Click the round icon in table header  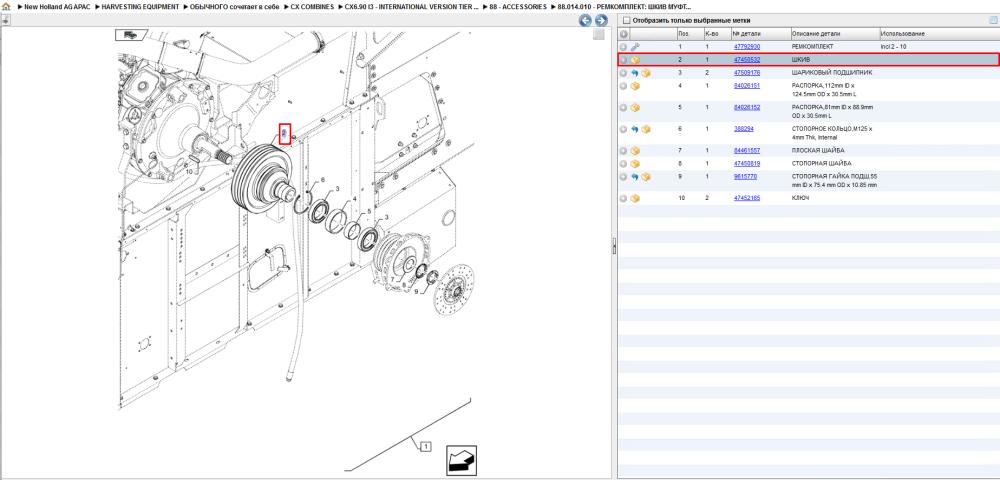pos(623,34)
